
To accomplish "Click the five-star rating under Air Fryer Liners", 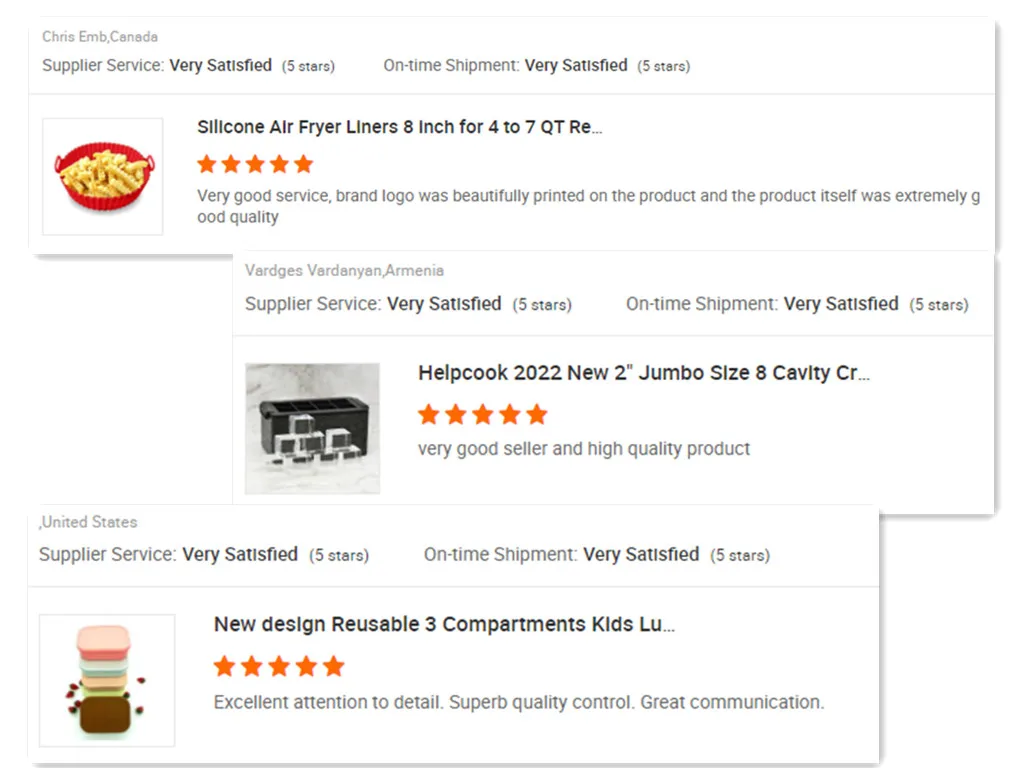I will pyautogui.click(x=255, y=164).
